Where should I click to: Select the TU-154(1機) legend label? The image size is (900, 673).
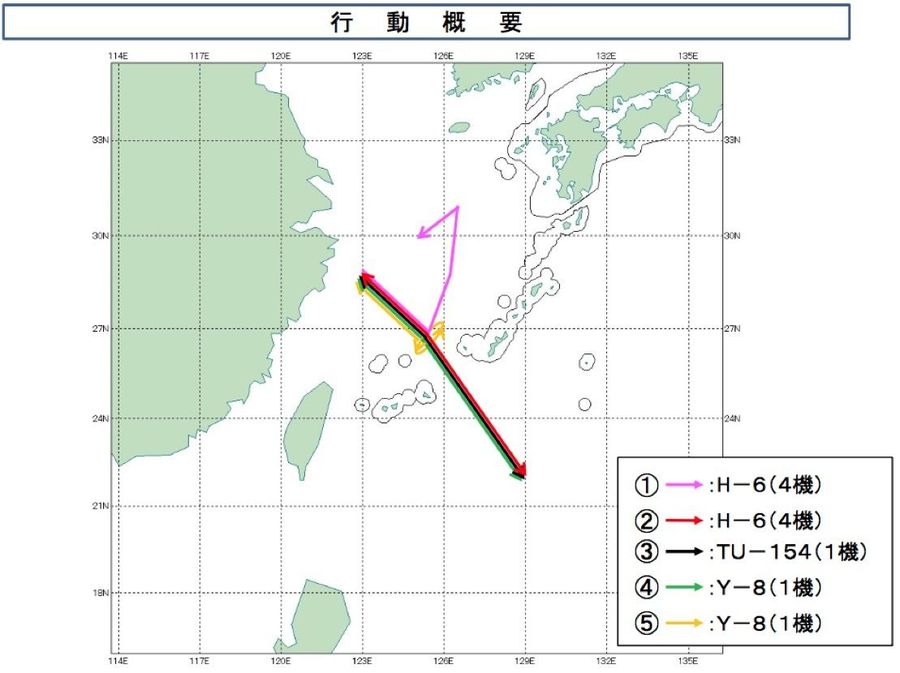[x=780, y=553]
